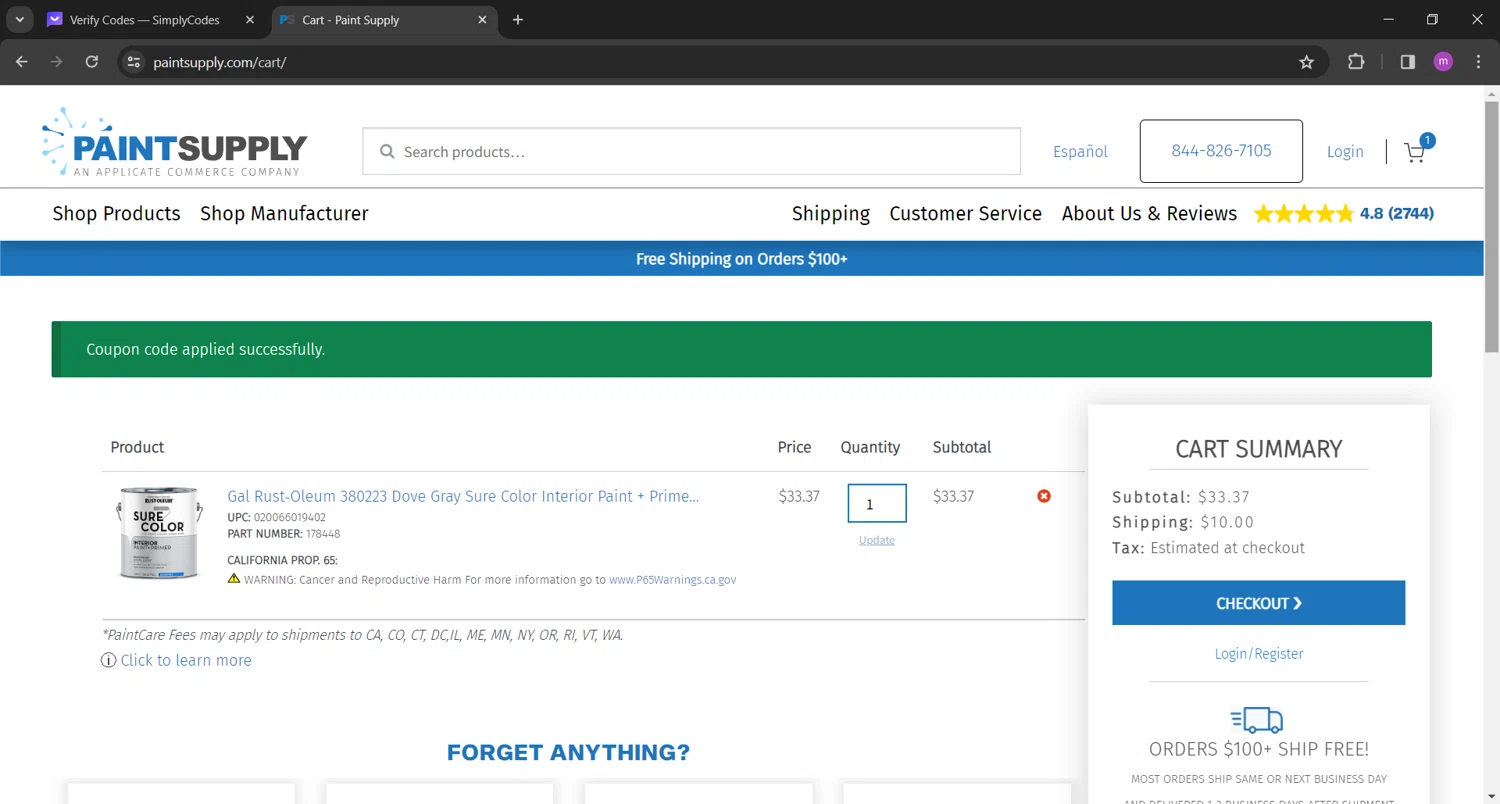Viewport: 1500px width, 804px height.
Task: Click the 844-826-7105 phone button
Action: tap(1221, 151)
